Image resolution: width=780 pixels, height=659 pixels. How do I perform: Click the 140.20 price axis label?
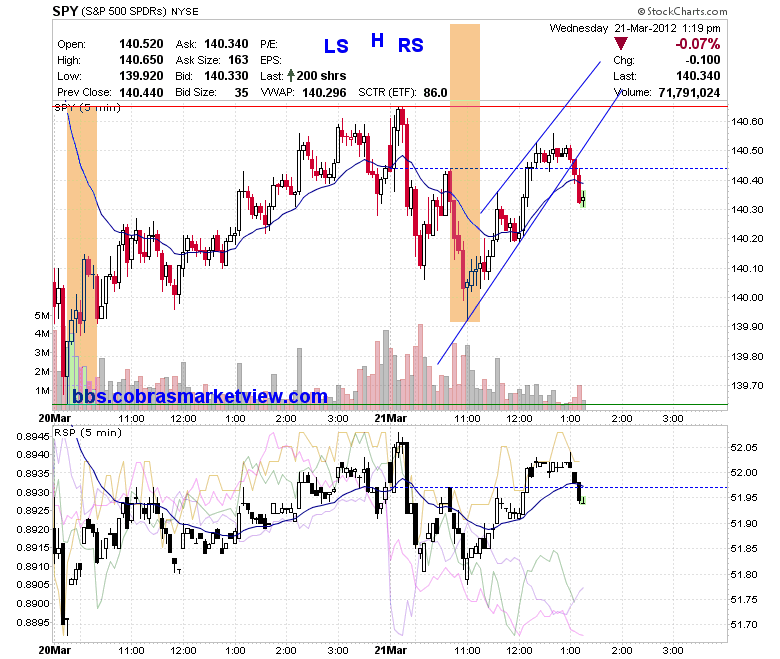click(747, 238)
